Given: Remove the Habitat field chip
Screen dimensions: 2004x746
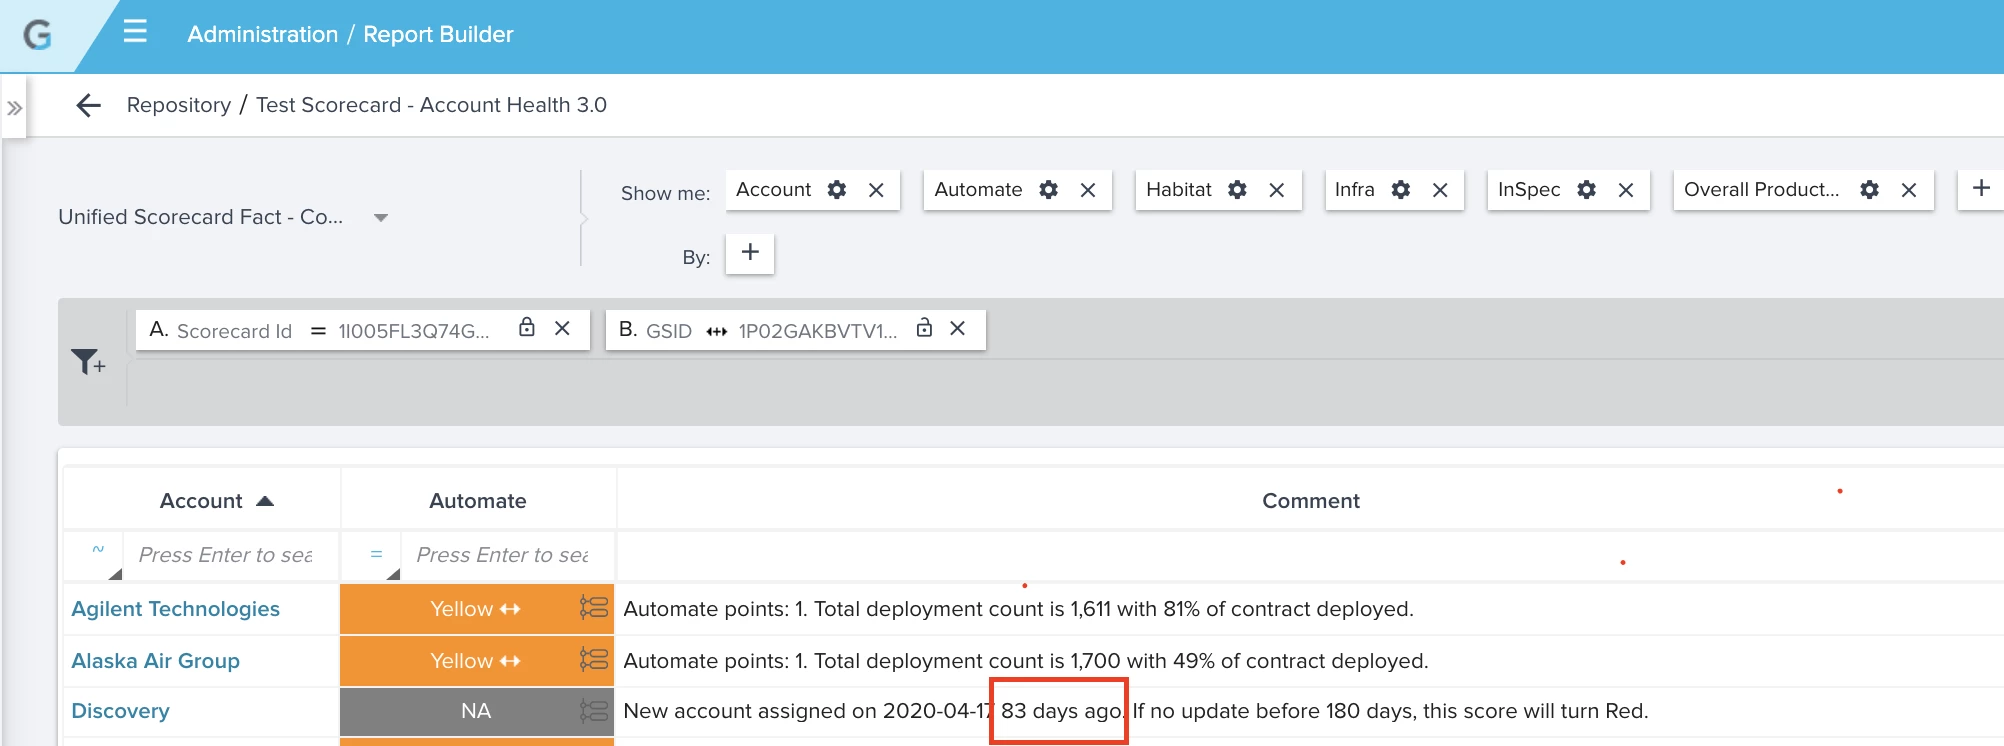Looking at the screenshot, I should 1277,190.
